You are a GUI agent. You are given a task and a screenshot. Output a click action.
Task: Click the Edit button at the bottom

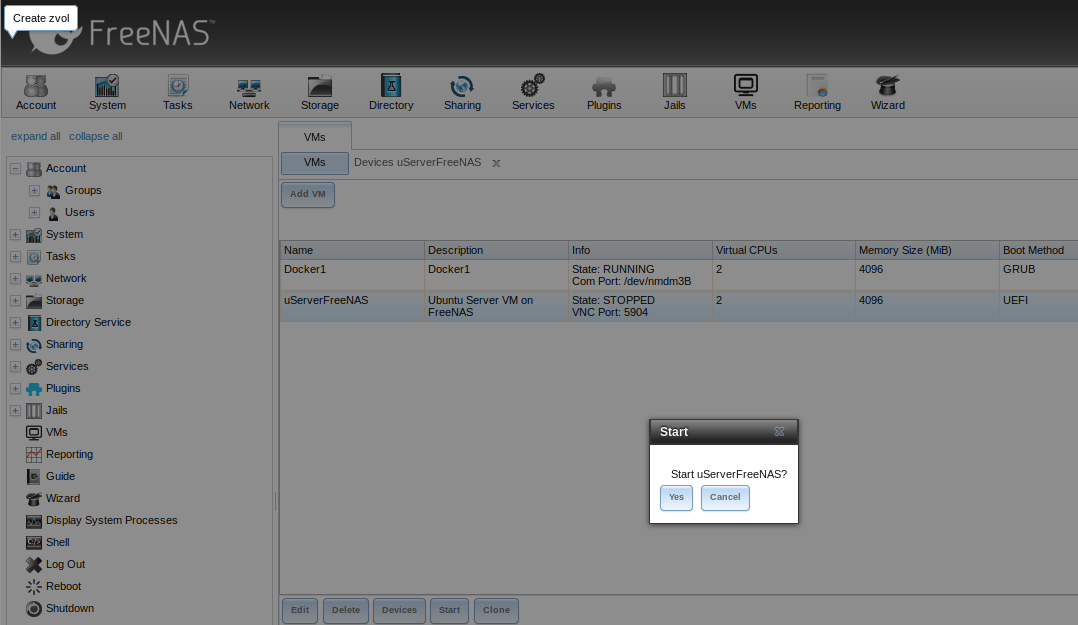(x=300, y=611)
